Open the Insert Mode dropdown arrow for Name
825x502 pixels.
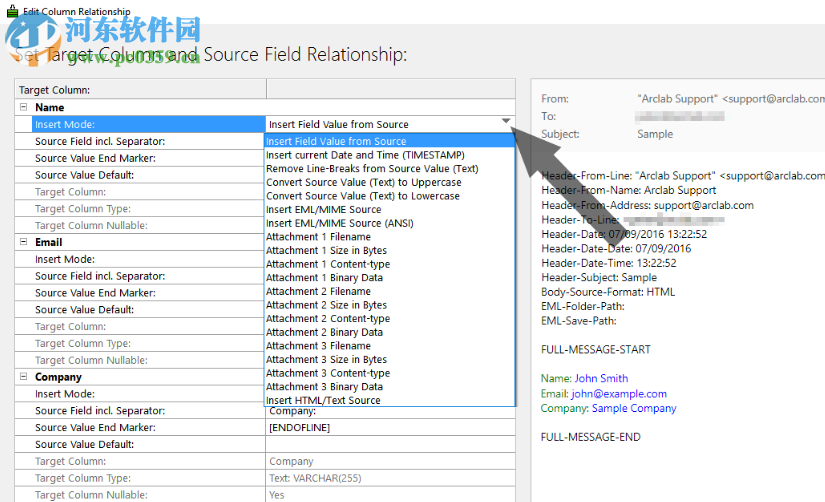pos(506,121)
